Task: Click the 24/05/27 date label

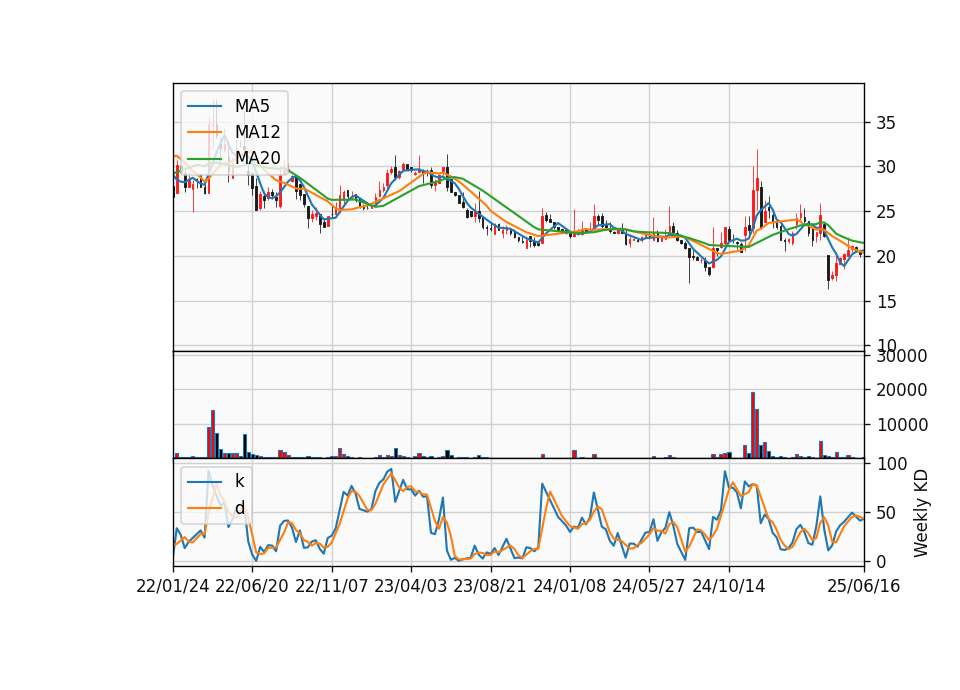Action: pyautogui.click(x=648, y=586)
